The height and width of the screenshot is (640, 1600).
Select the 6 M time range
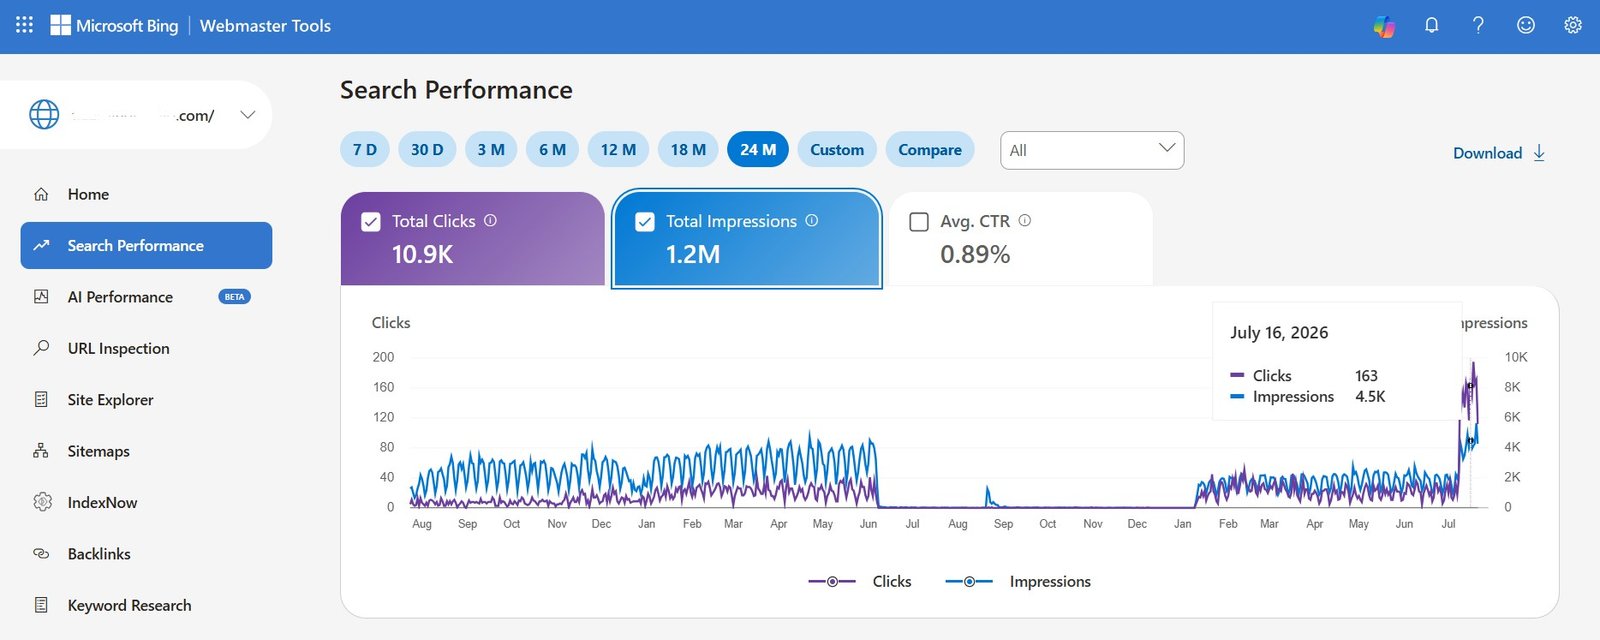click(553, 149)
